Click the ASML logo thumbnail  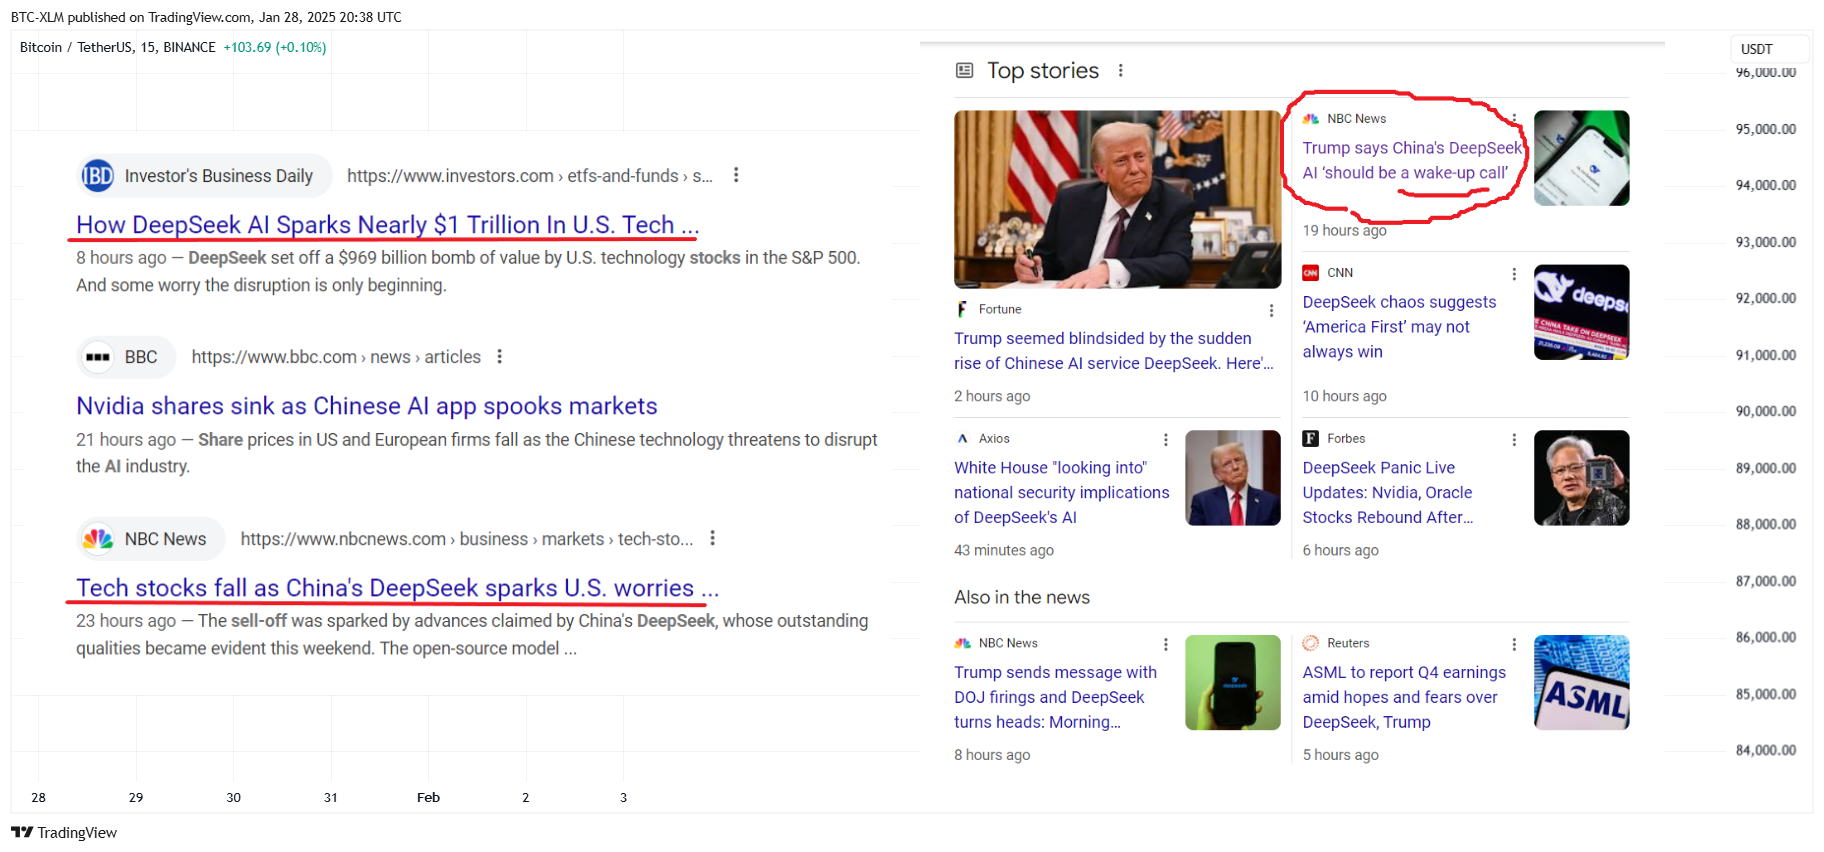point(1581,683)
